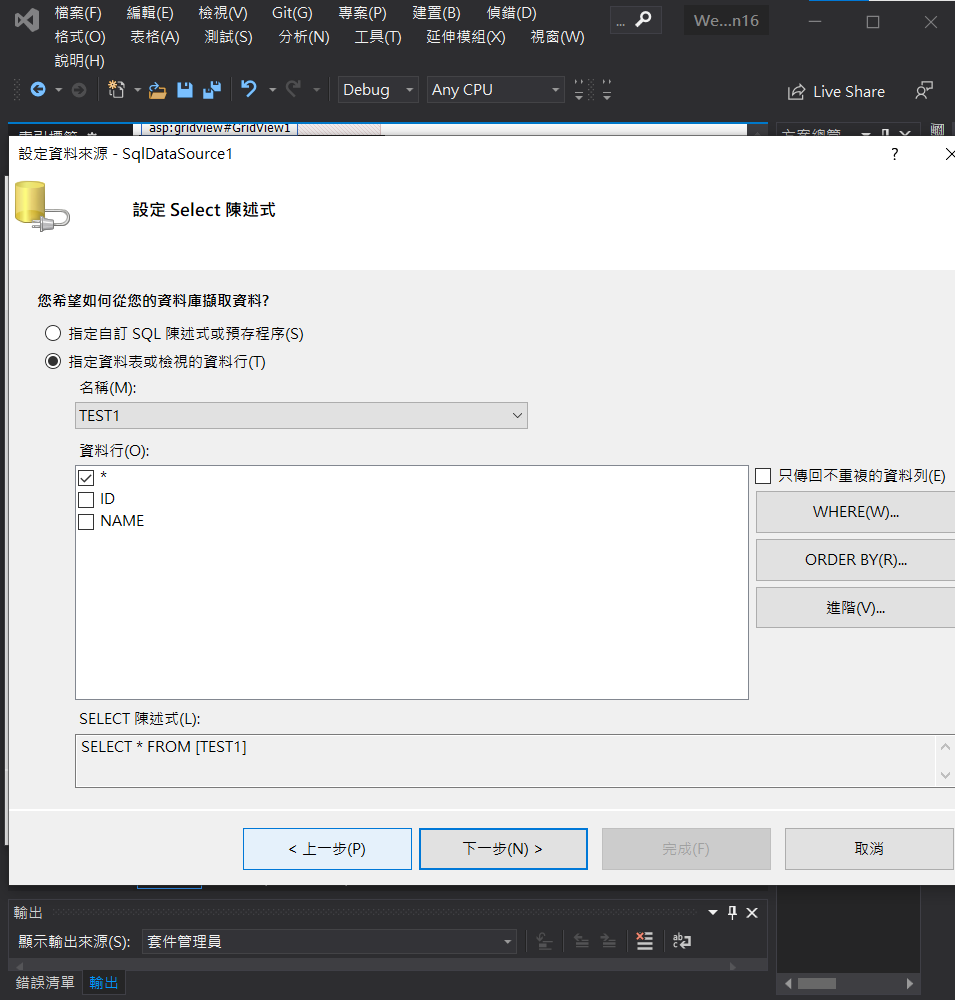
Task: Click the help question mark in dialog
Action: pos(894,154)
